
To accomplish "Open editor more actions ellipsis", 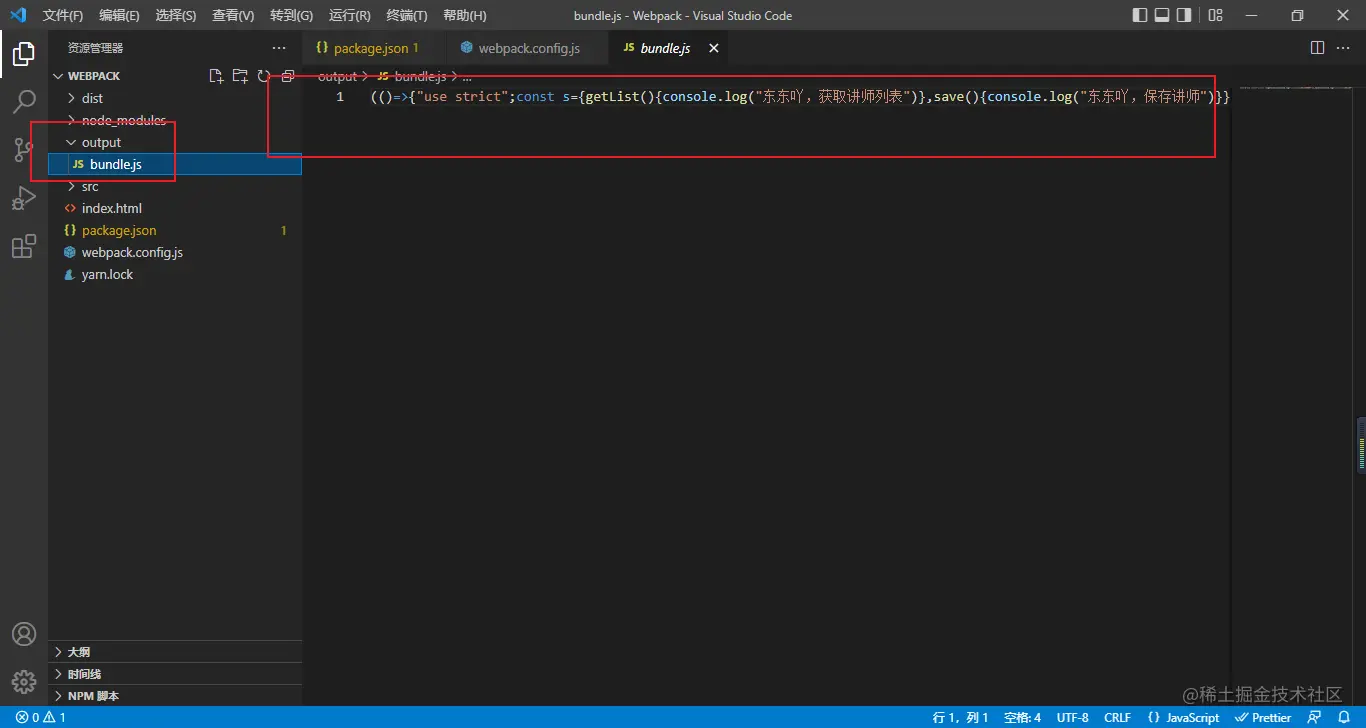I will pyautogui.click(x=1343, y=48).
